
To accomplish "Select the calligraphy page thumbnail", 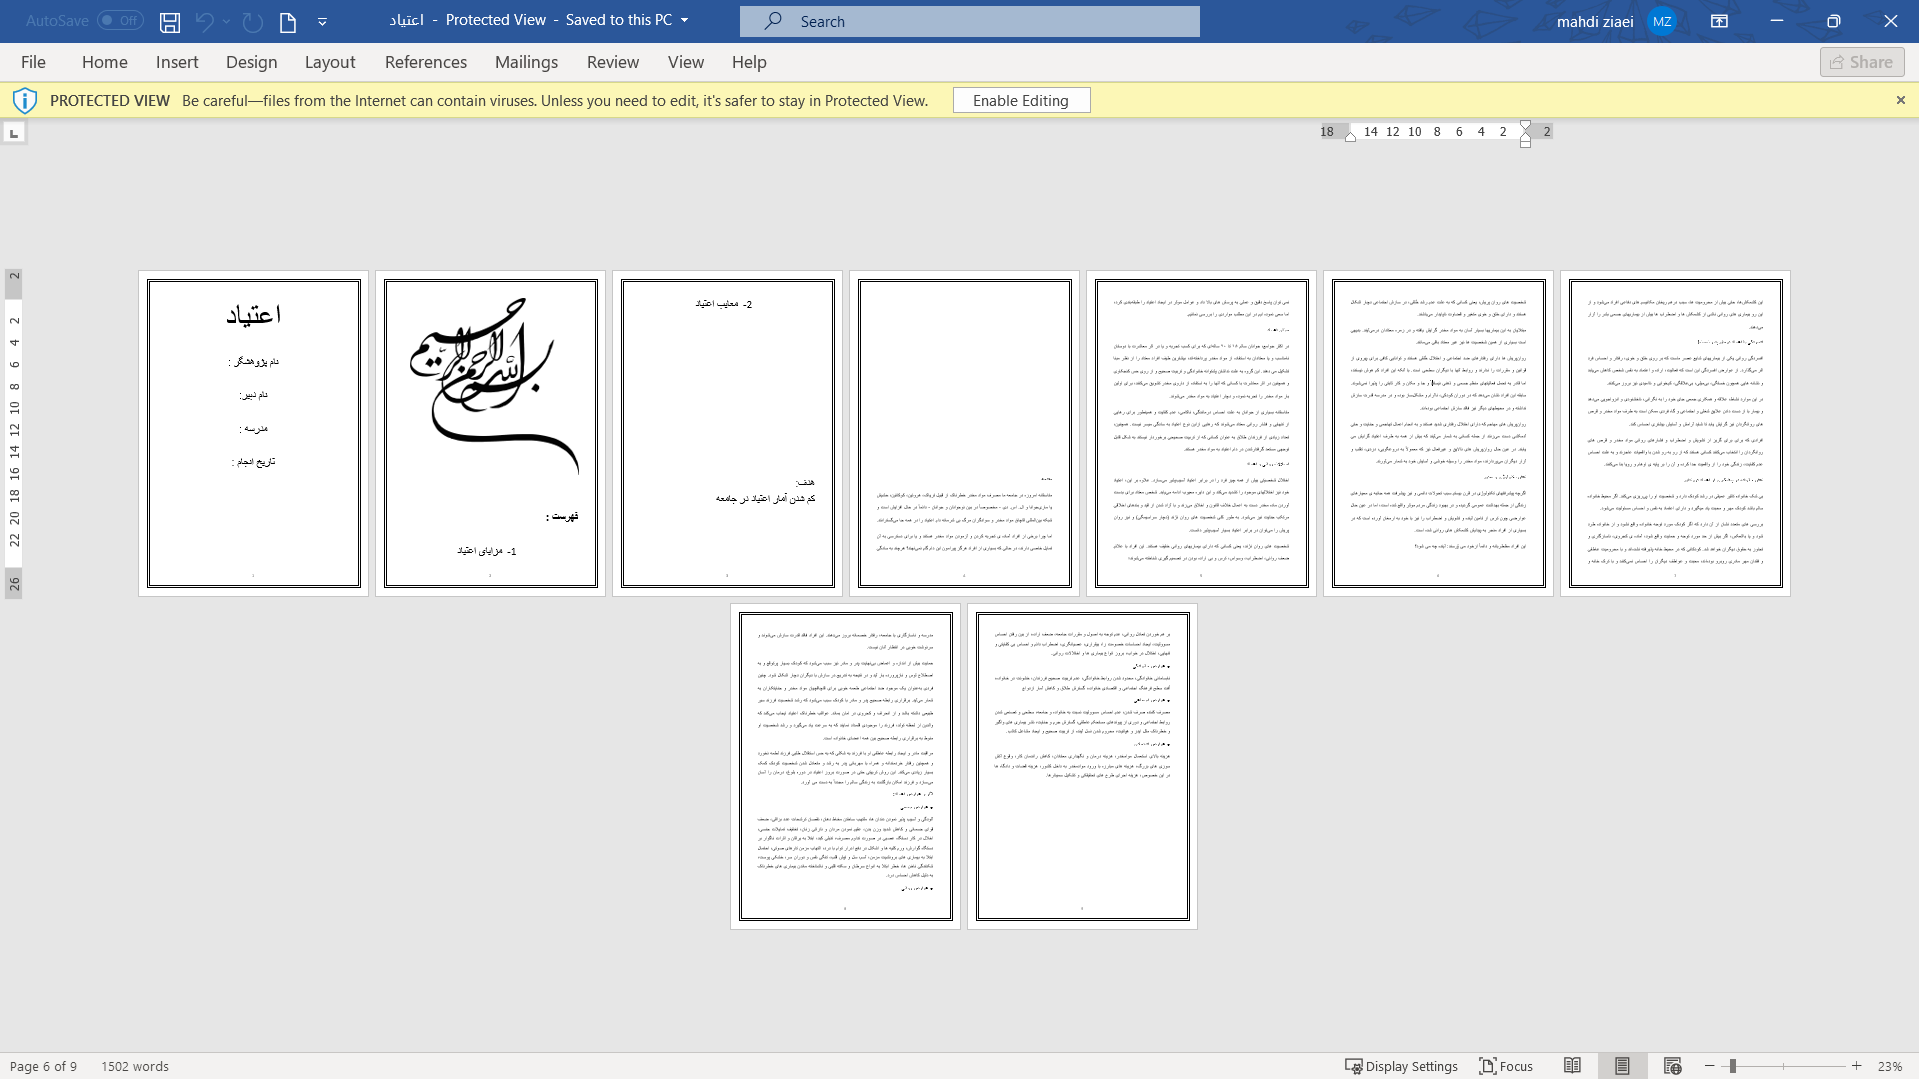I will click(x=490, y=433).
